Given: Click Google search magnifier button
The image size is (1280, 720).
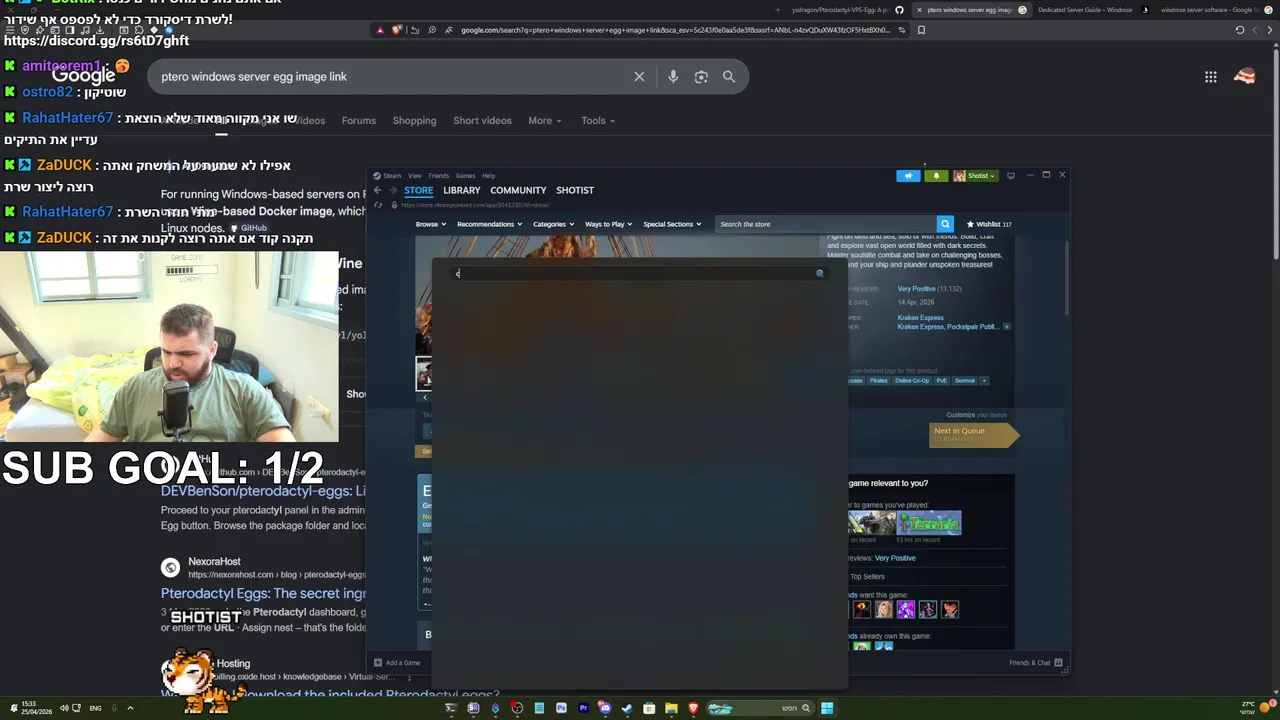Looking at the screenshot, I should [729, 77].
